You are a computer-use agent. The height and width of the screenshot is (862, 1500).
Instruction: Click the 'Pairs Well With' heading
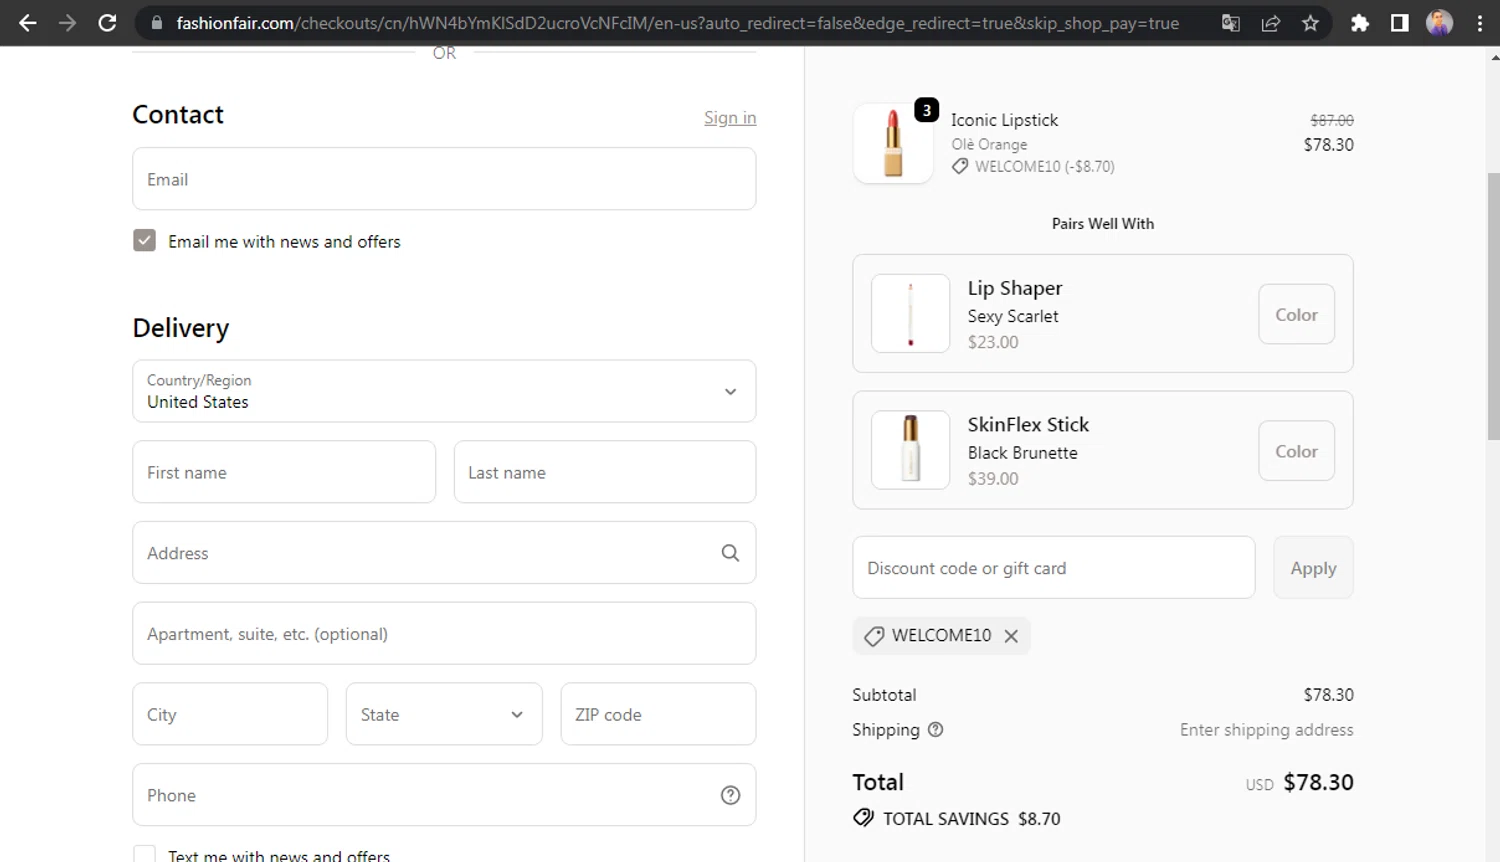(x=1103, y=224)
